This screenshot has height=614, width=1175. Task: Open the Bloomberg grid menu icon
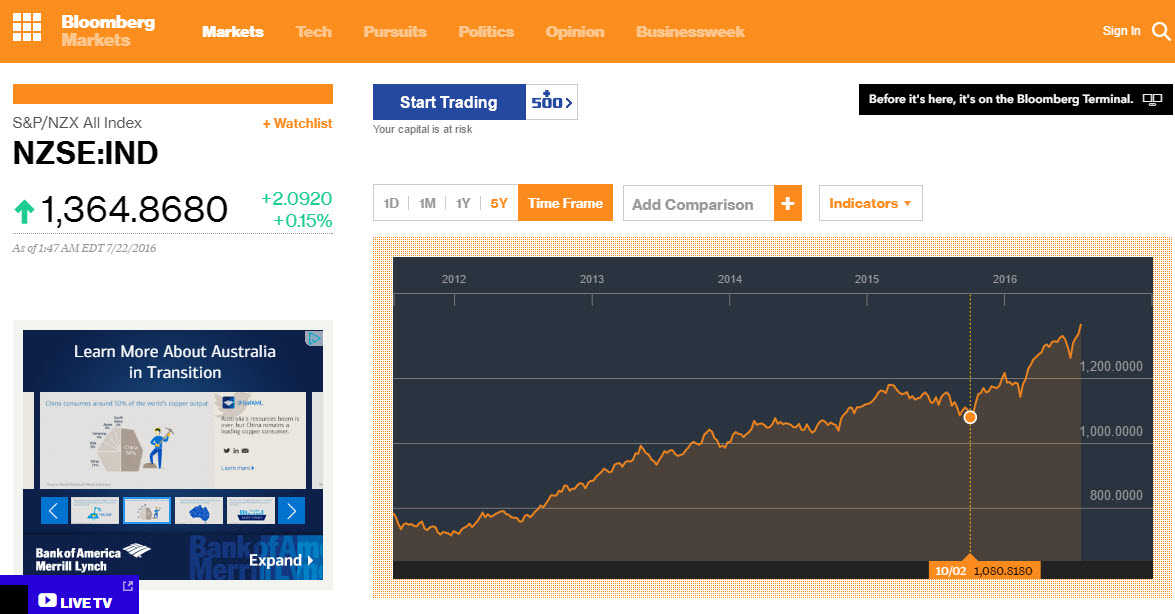point(27,28)
